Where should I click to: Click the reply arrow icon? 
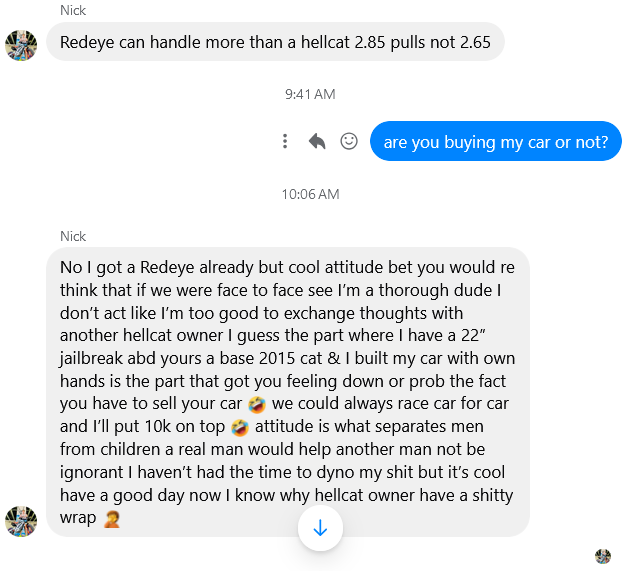point(317,141)
